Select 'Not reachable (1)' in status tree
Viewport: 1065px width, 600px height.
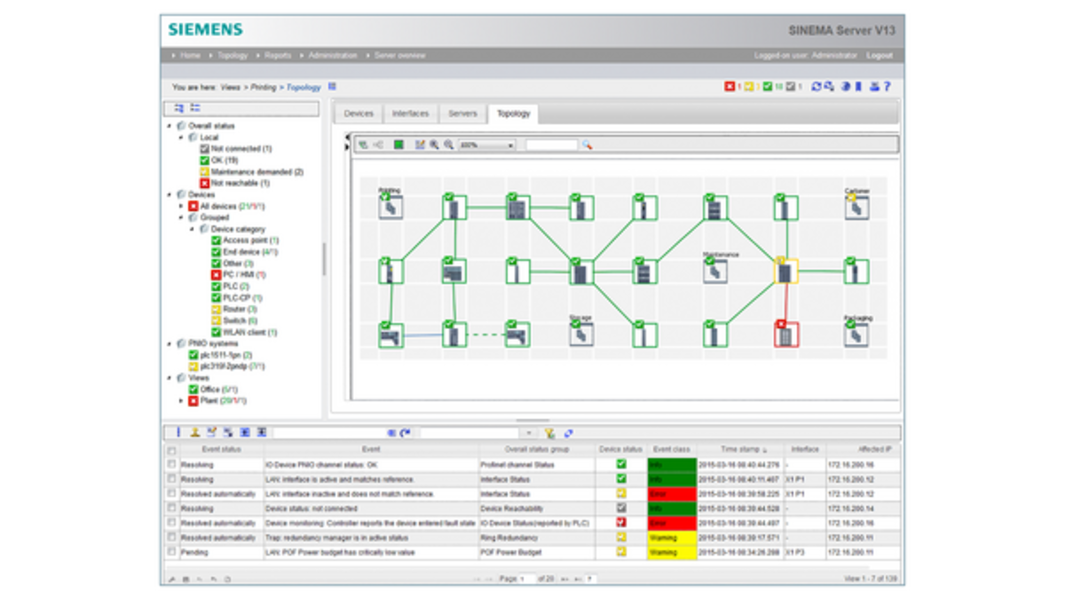(x=240, y=183)
